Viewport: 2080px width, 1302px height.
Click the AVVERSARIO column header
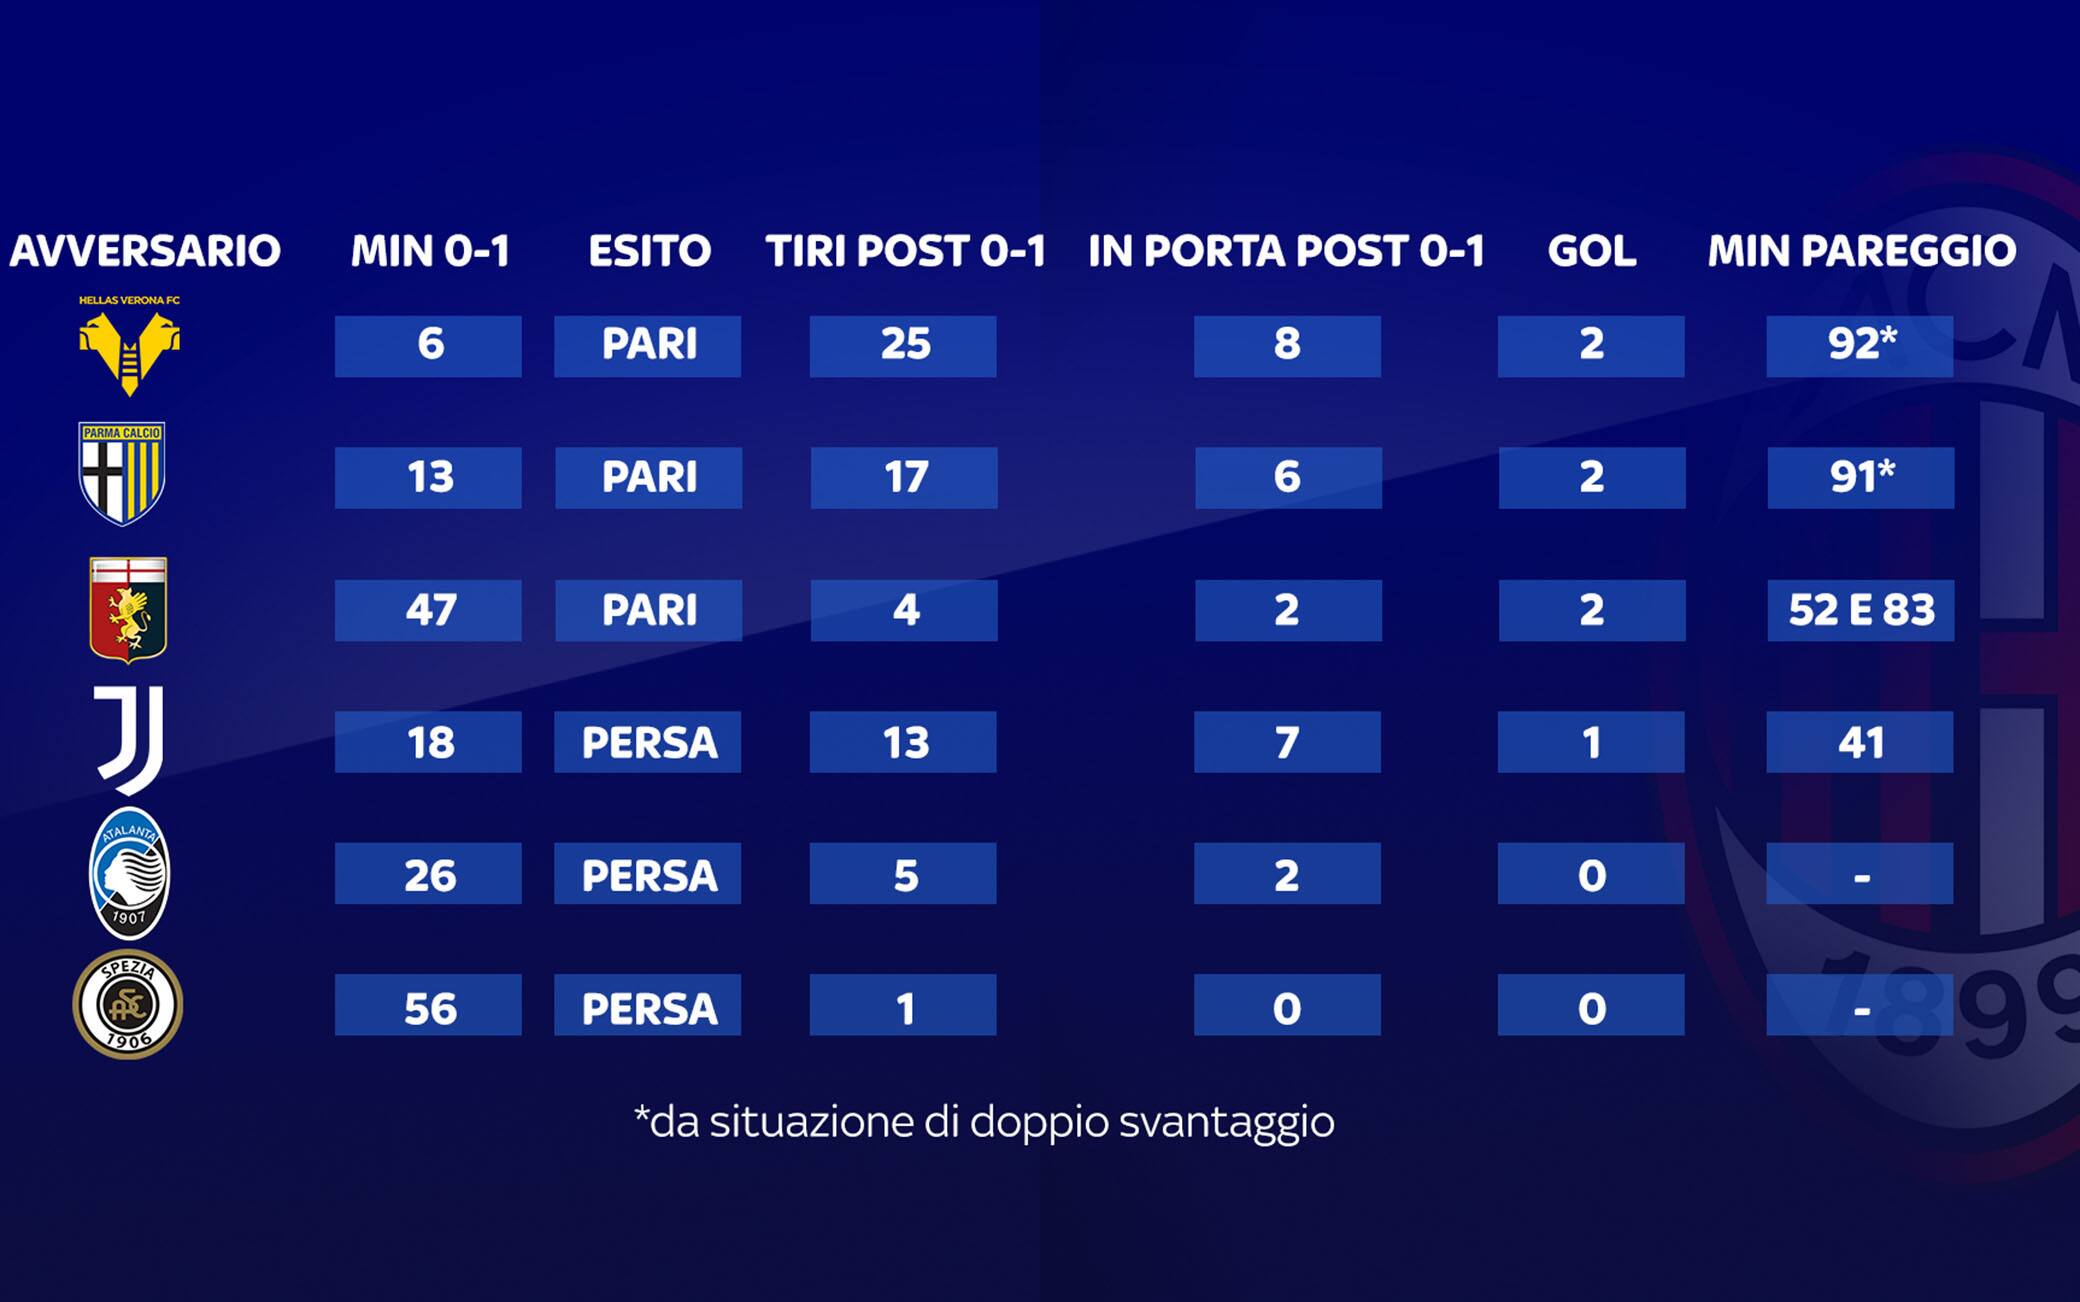tap(145, 251)
